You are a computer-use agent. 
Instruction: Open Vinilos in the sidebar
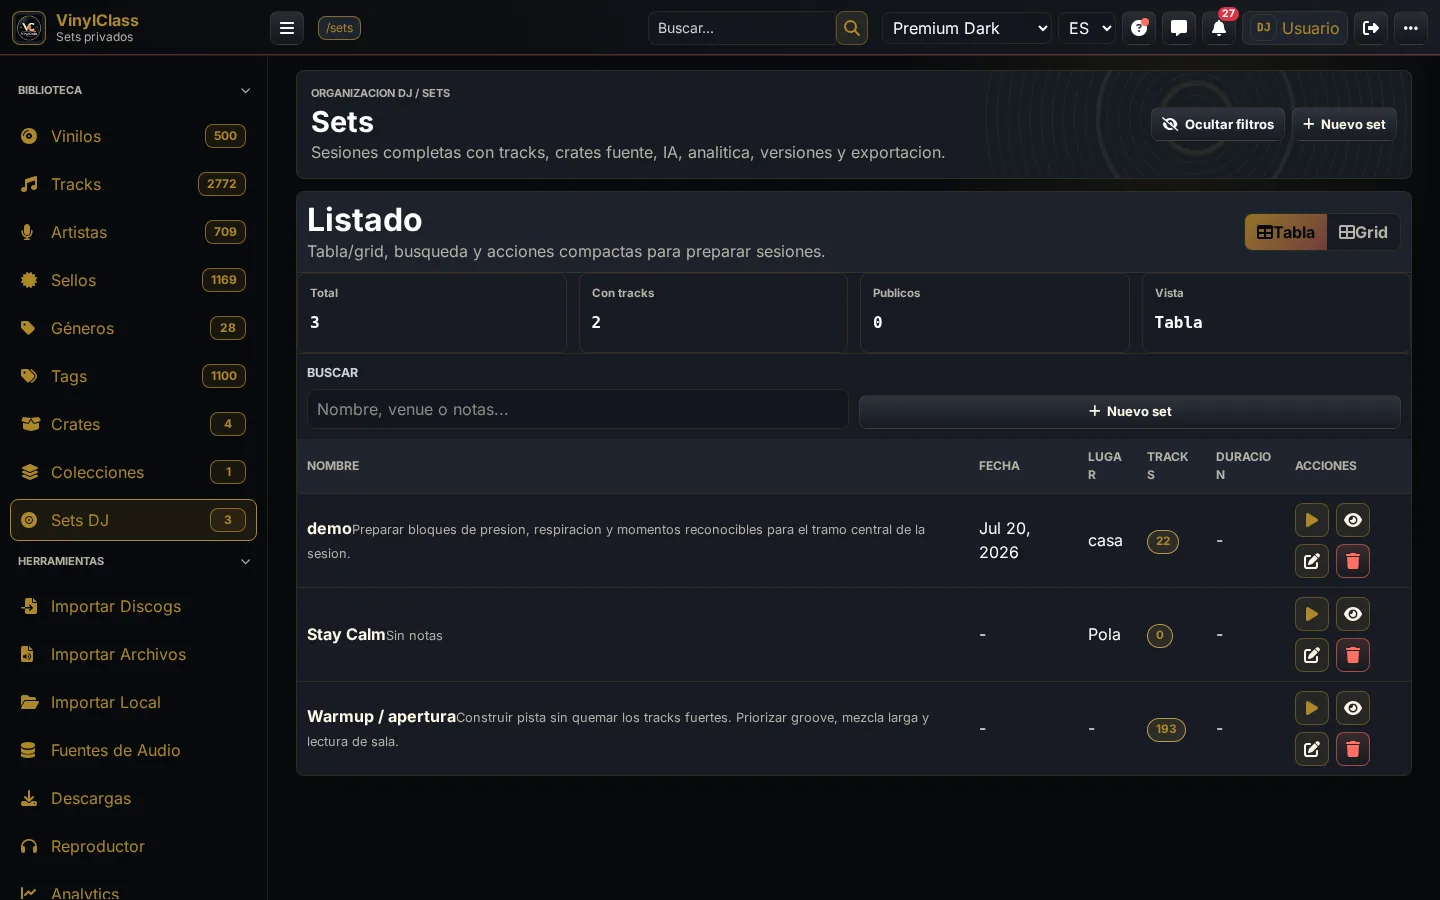(x=133, y=136)
